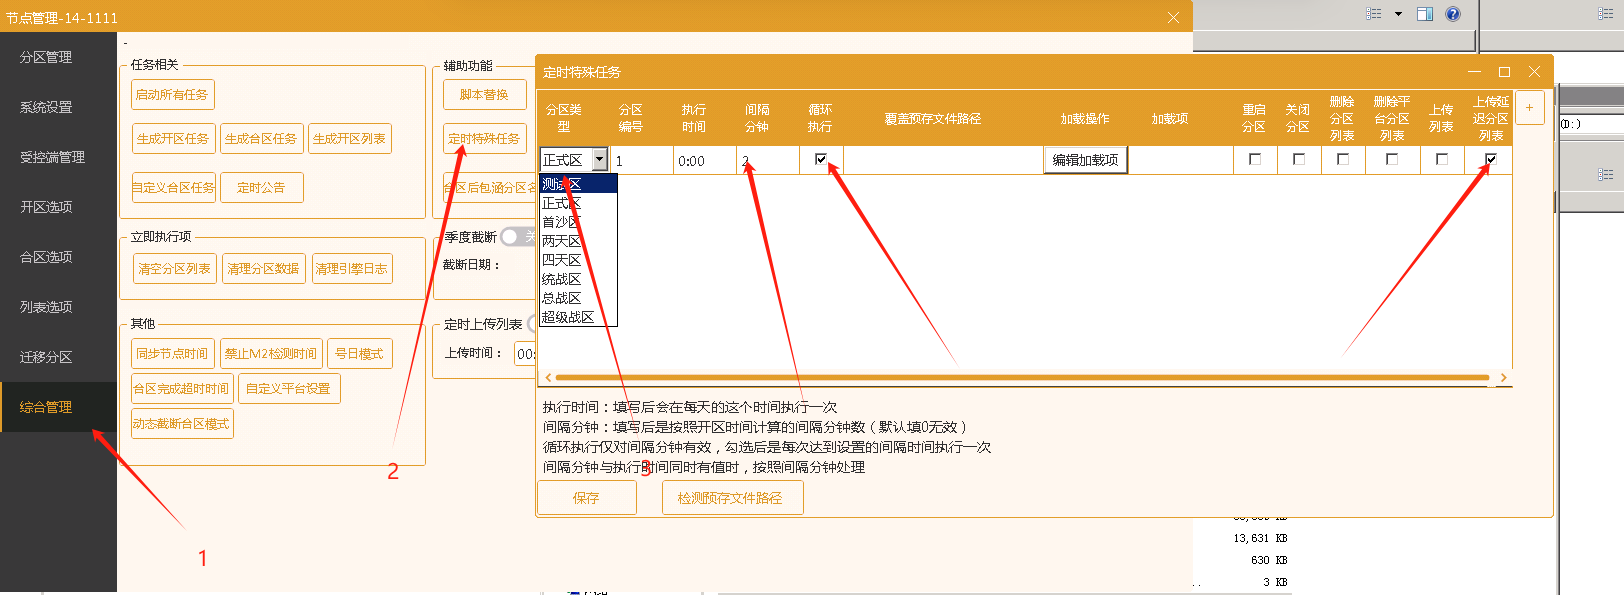Click the 生成开区列表 button
This screenshot has height=595, width=1624.
click(350, 139)
